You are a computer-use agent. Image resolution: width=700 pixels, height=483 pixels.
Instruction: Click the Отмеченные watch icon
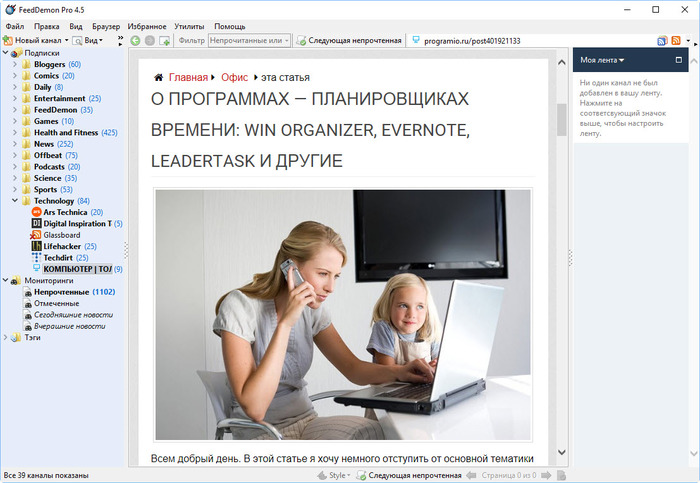click(x=28, y=304)
